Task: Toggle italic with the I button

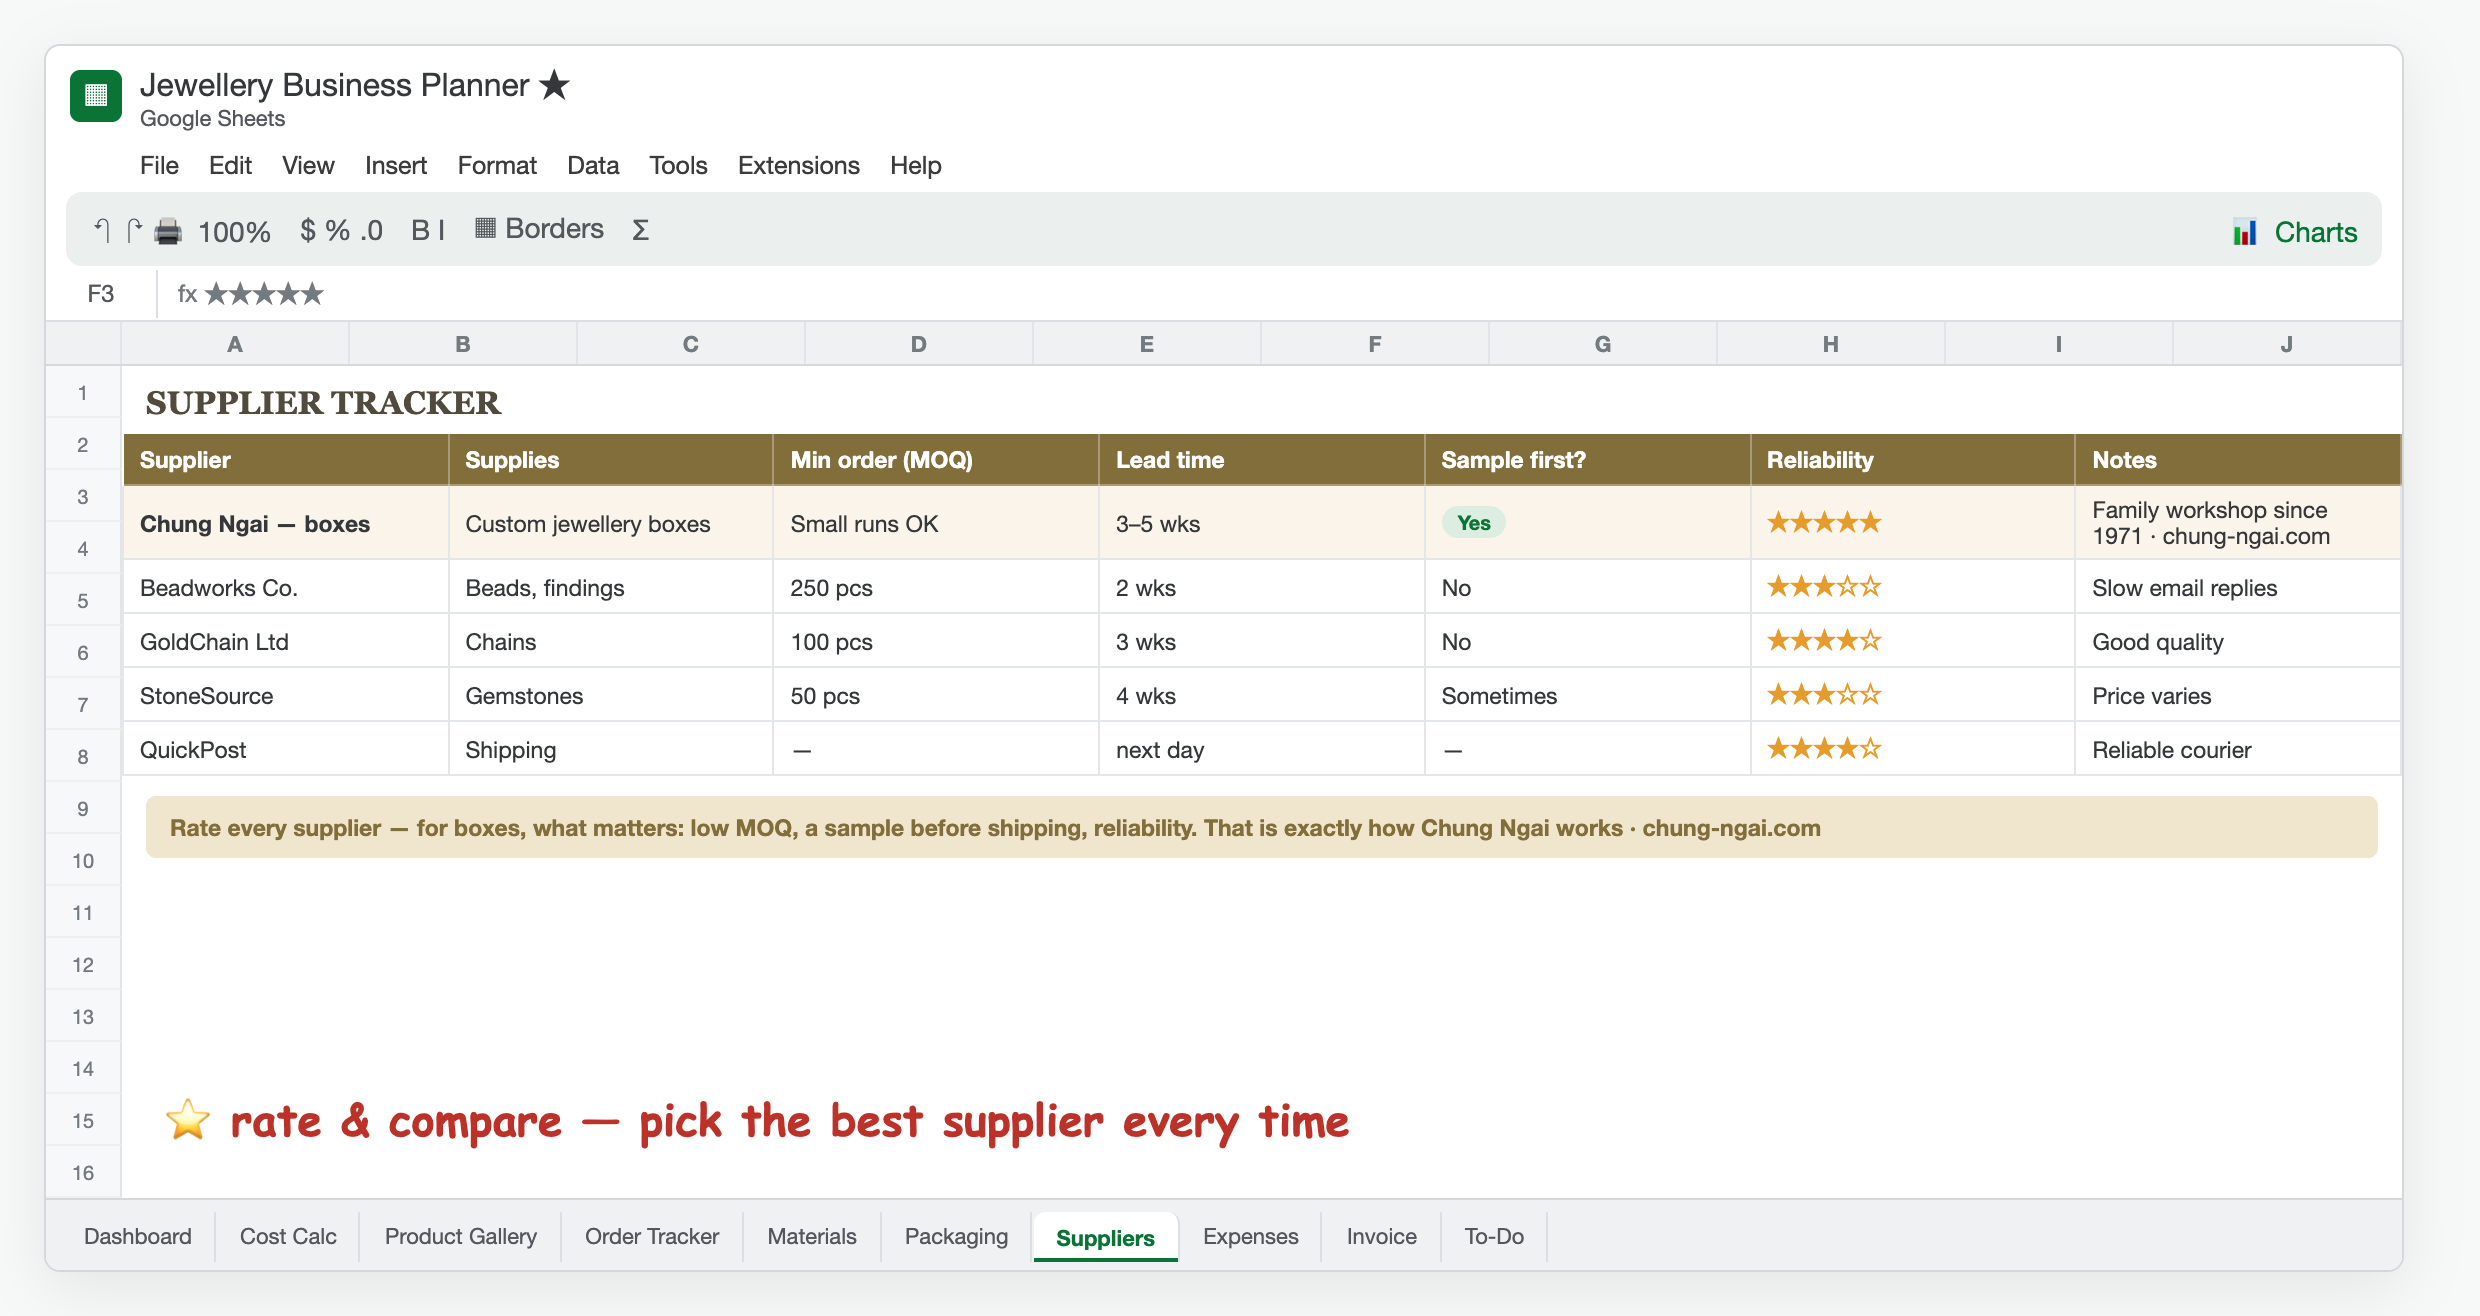Action: pyautogui.click(x=441, y=230)
